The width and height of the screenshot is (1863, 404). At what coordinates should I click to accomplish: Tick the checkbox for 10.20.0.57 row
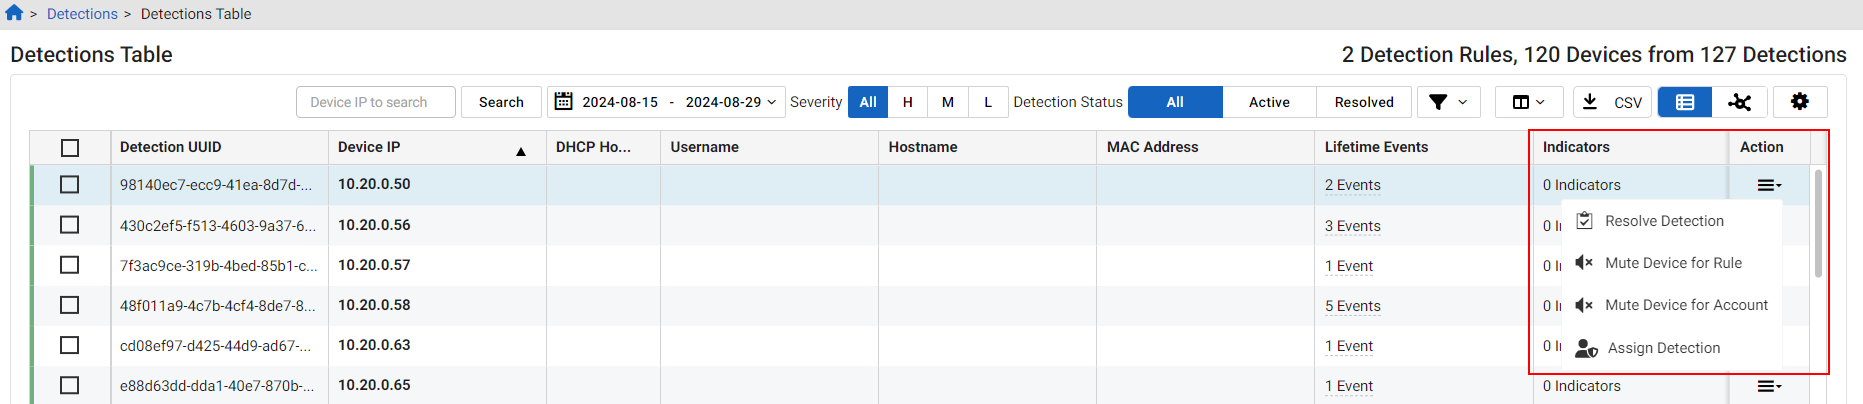70,265
